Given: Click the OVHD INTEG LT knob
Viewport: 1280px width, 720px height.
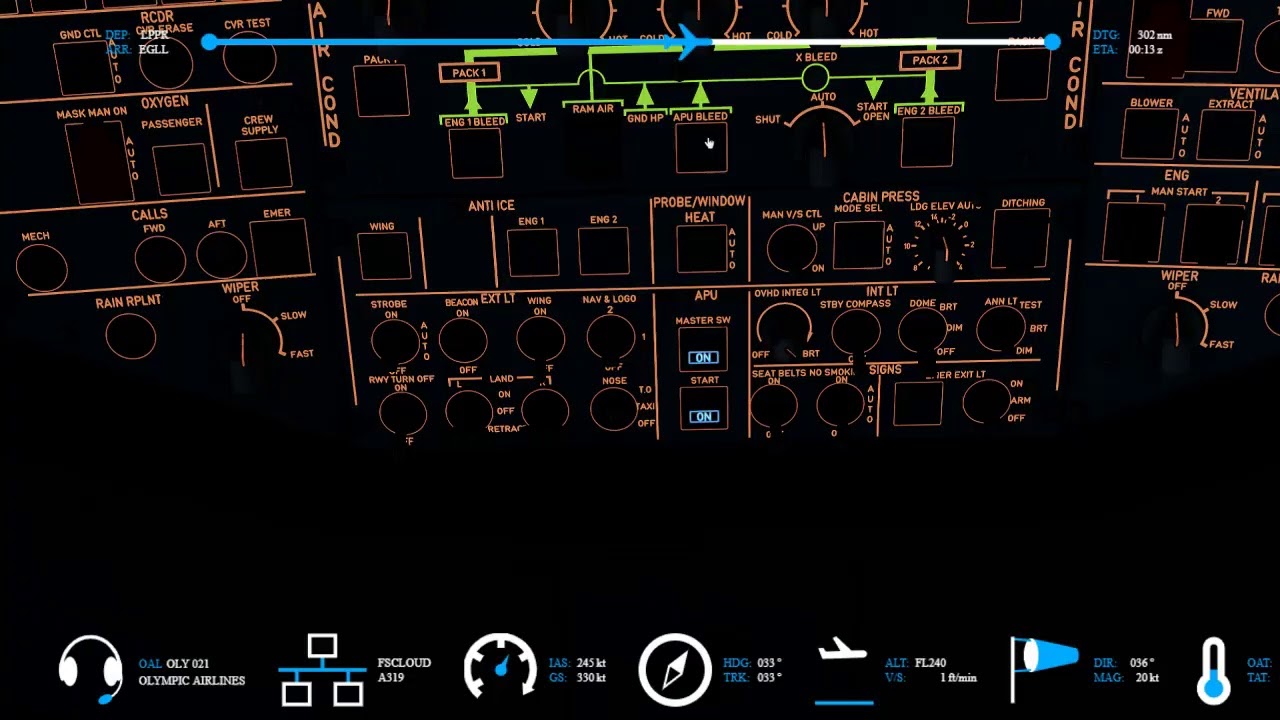Looking at the screenshot, I should (x=784, y=330).
